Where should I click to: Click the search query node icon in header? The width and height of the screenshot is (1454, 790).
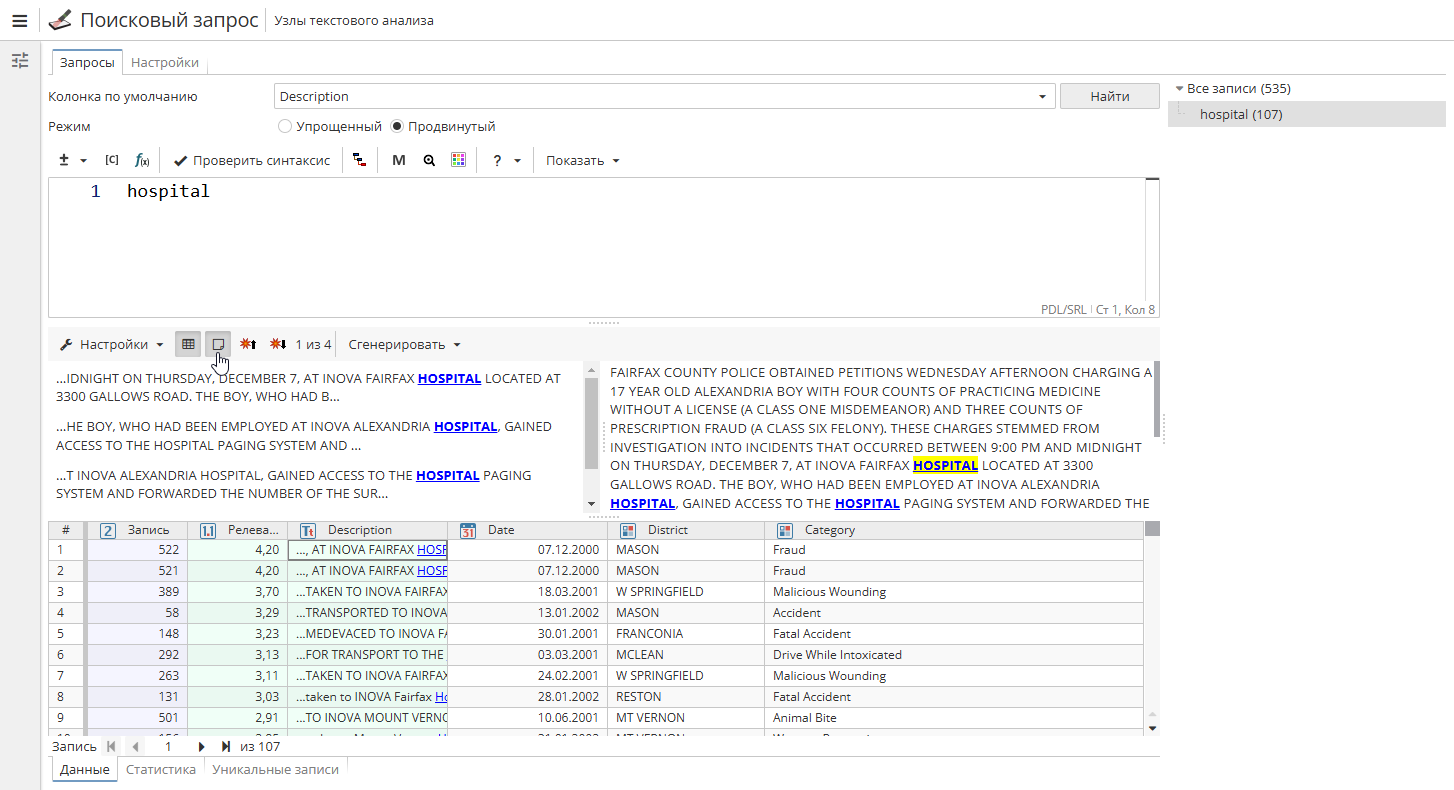[x=60, y=20]
